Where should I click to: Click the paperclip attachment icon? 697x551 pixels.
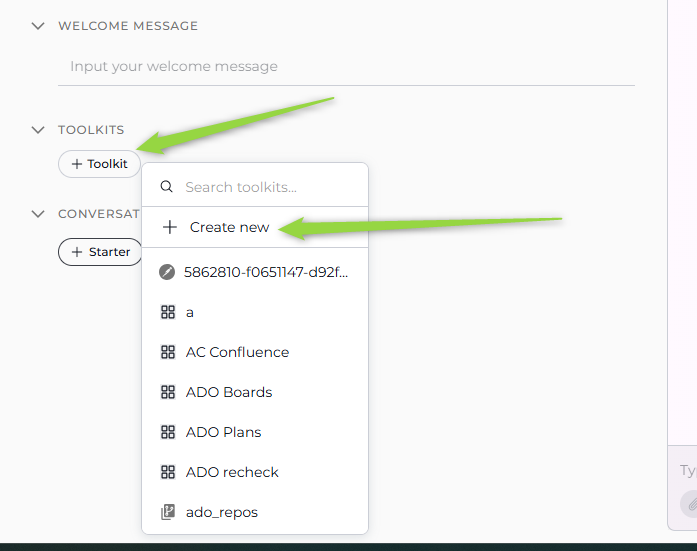[x=692, y=504]
